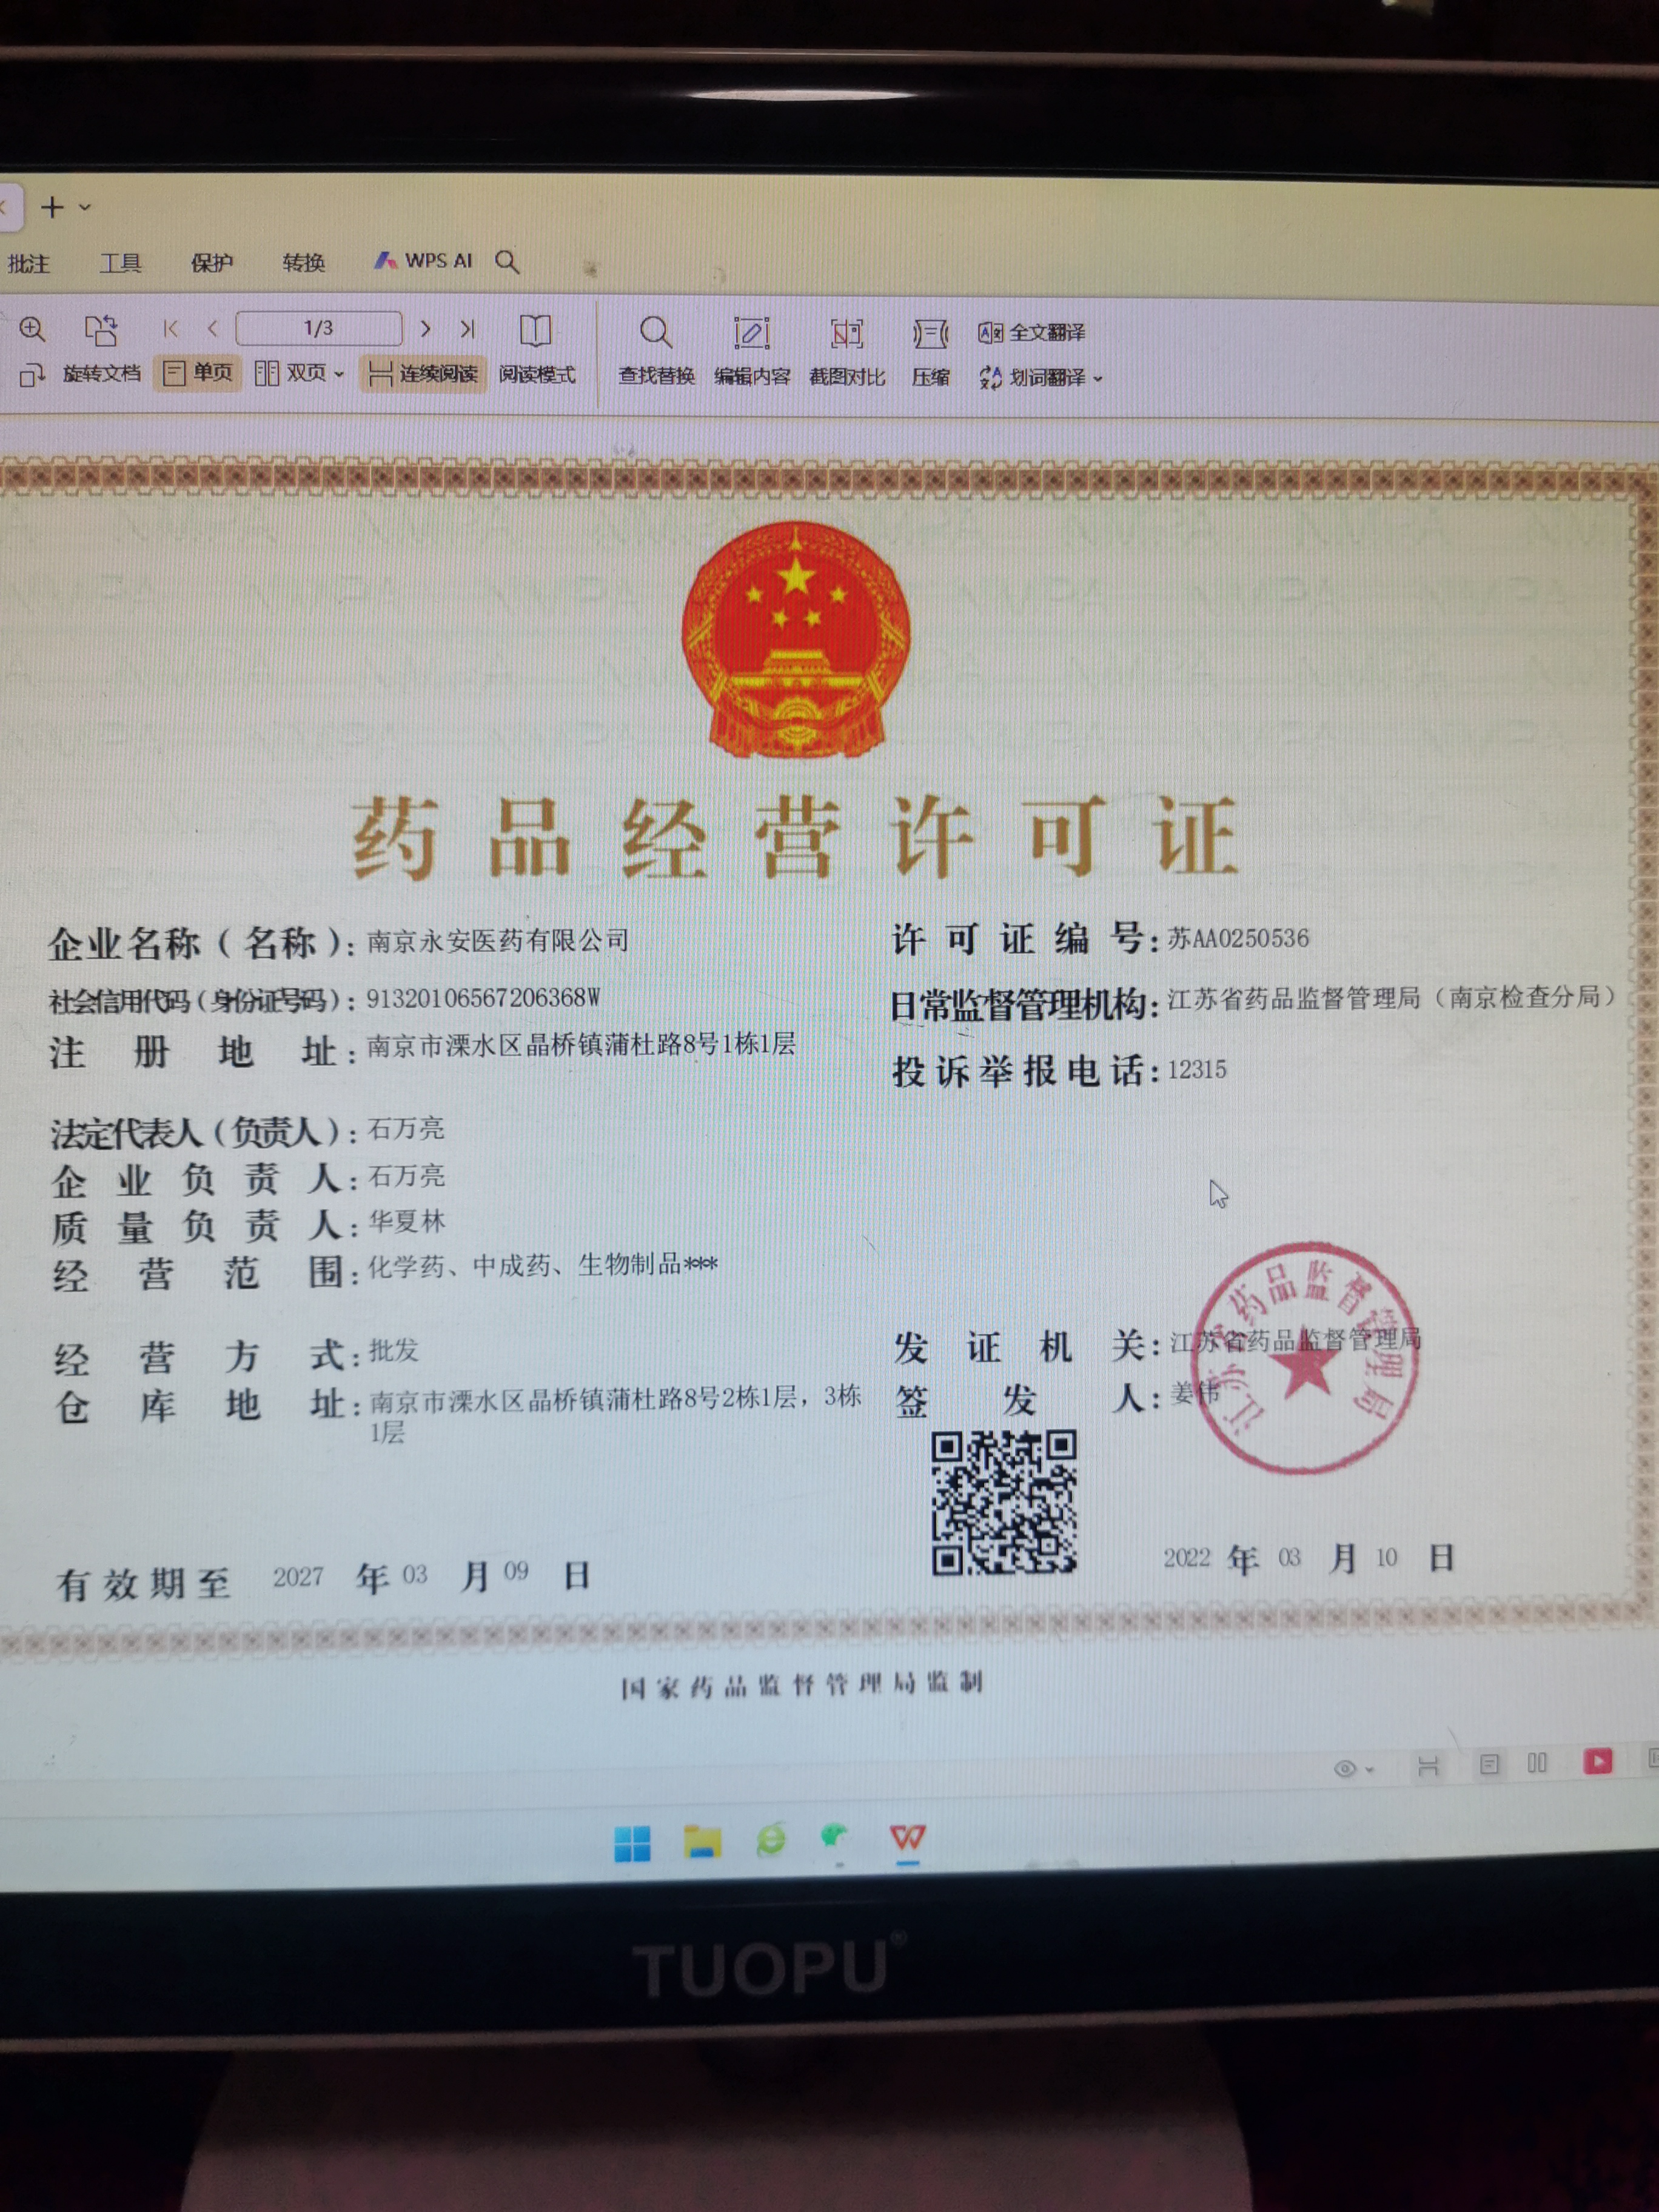Click the 压缩 label
This screenshot has width=1659, height=2212.
coord(930,377)
